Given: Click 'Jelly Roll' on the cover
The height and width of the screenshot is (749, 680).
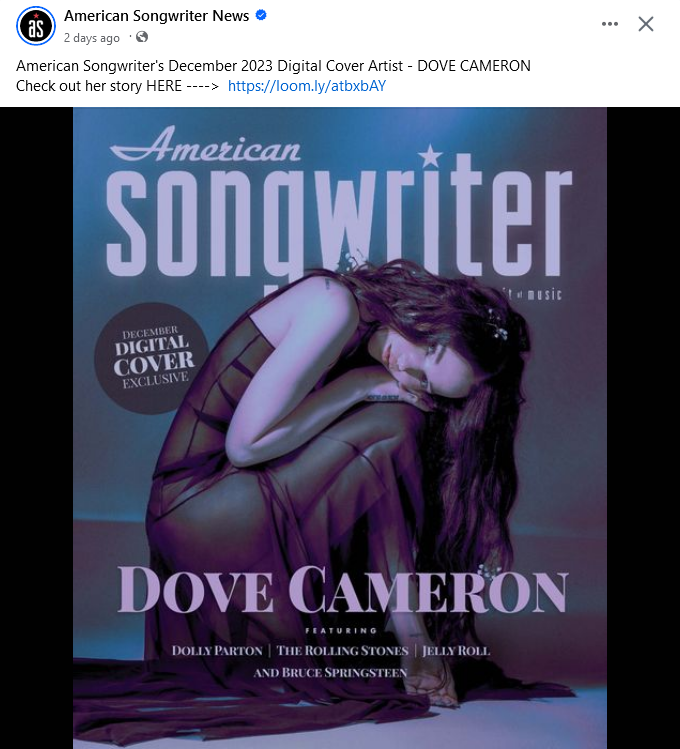Looking at the screenshot, I should 456,651.
